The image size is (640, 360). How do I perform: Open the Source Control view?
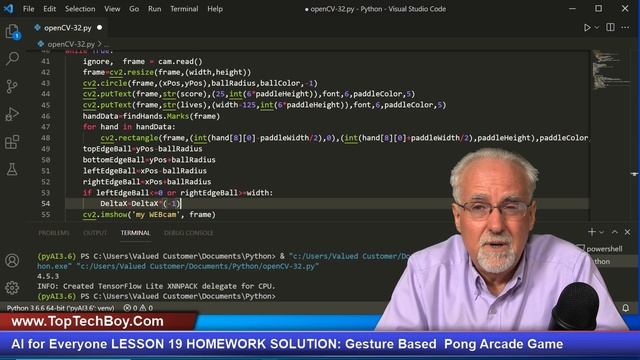tap(12, 86)
